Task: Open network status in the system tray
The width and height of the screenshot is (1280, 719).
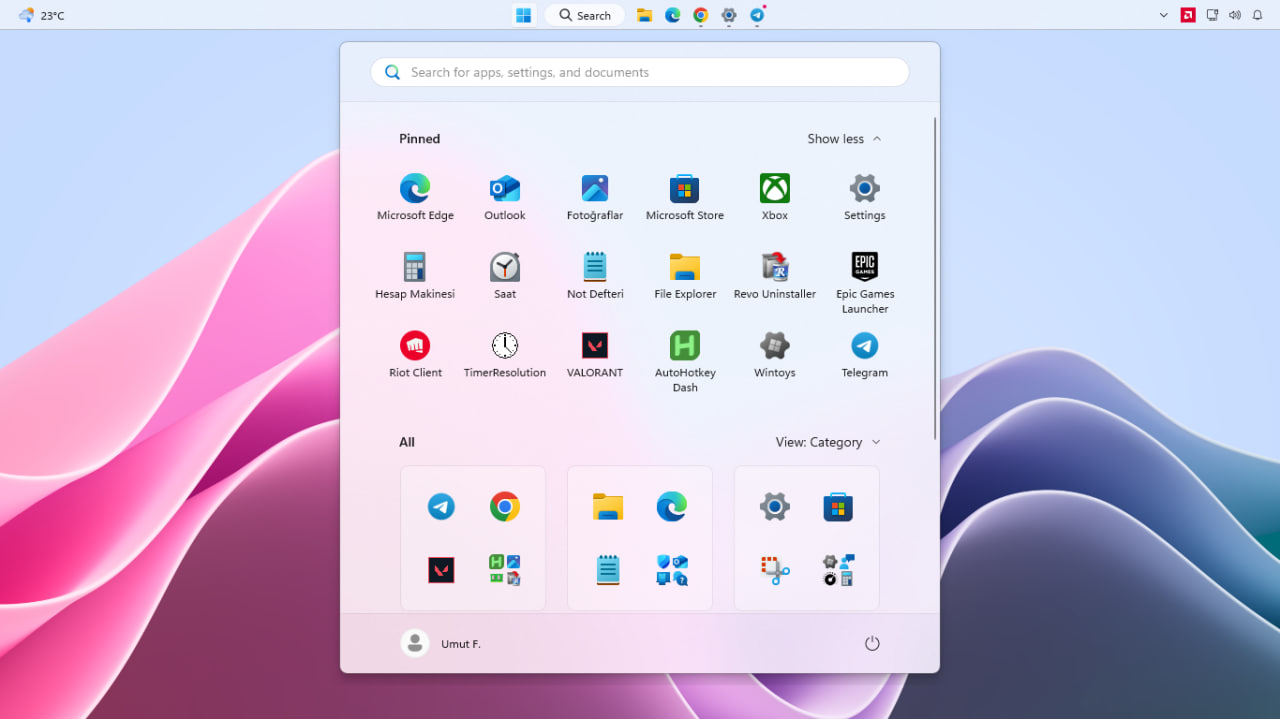Action: (x=1212, y=15)
